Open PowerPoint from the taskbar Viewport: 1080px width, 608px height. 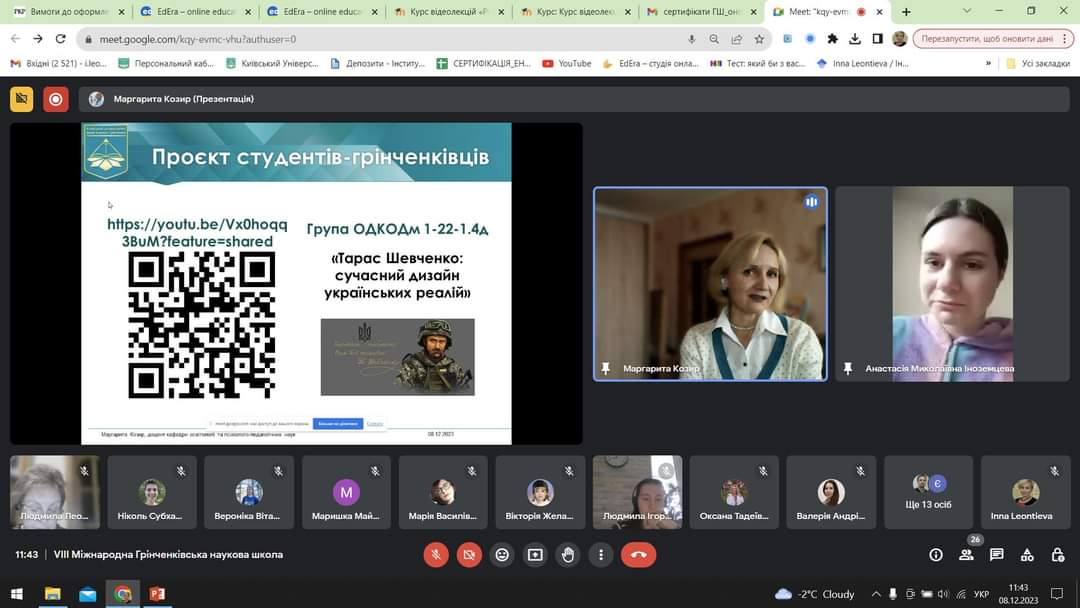157,594
